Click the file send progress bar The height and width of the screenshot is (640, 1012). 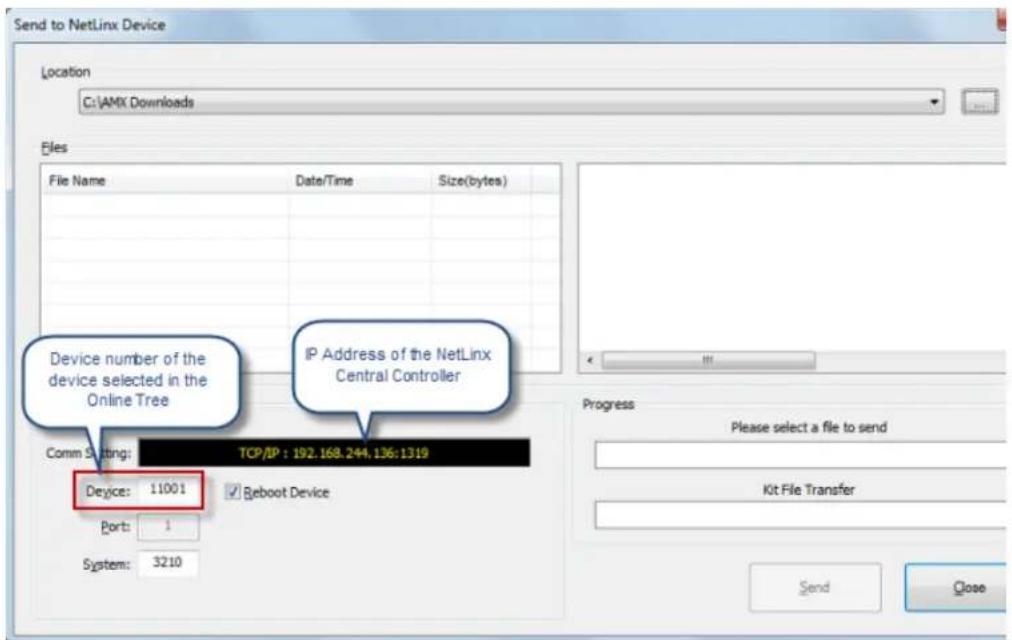800,455
